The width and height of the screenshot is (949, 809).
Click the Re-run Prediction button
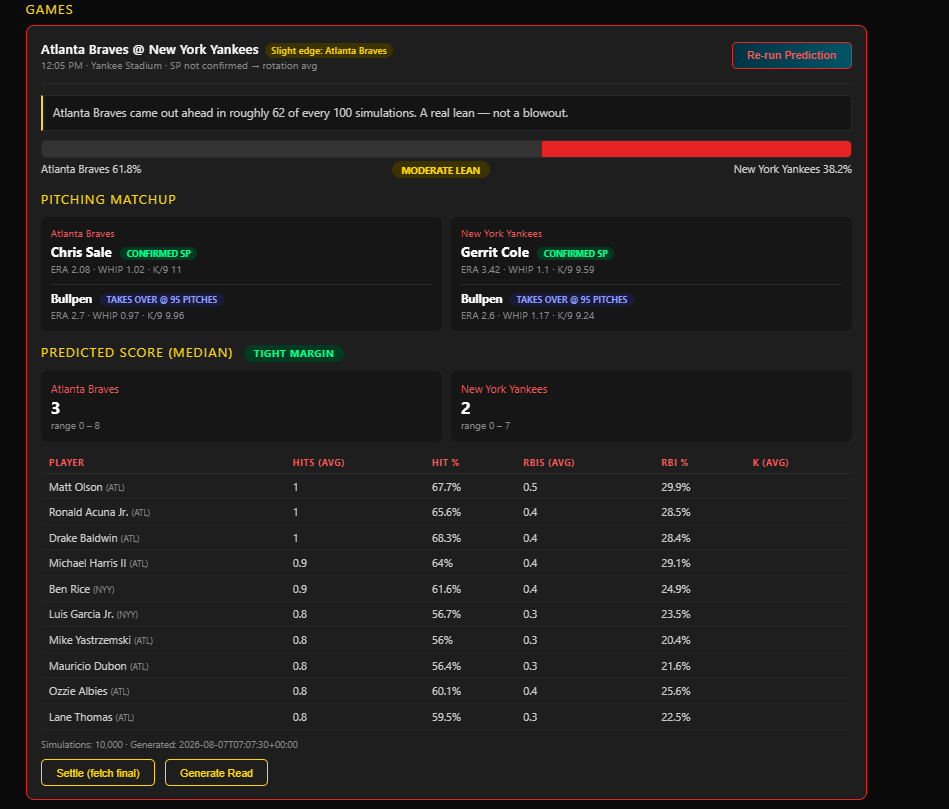[x=792, y=55]
